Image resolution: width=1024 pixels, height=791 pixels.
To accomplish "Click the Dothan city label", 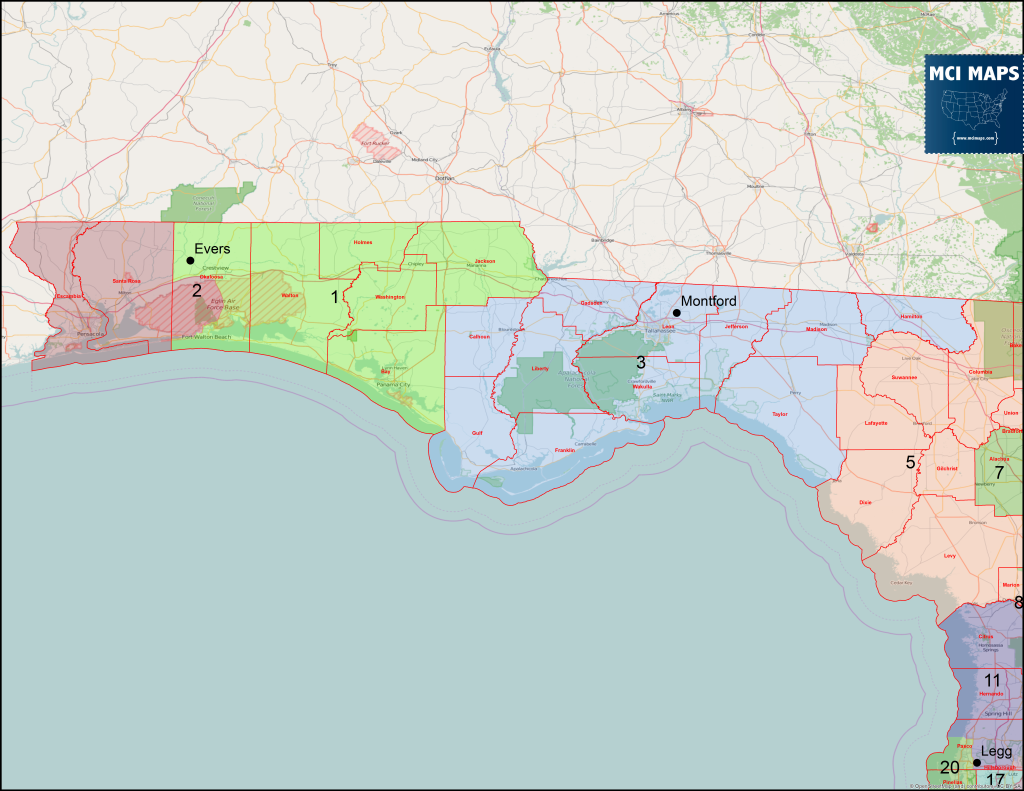I will (x=445, y=178).
